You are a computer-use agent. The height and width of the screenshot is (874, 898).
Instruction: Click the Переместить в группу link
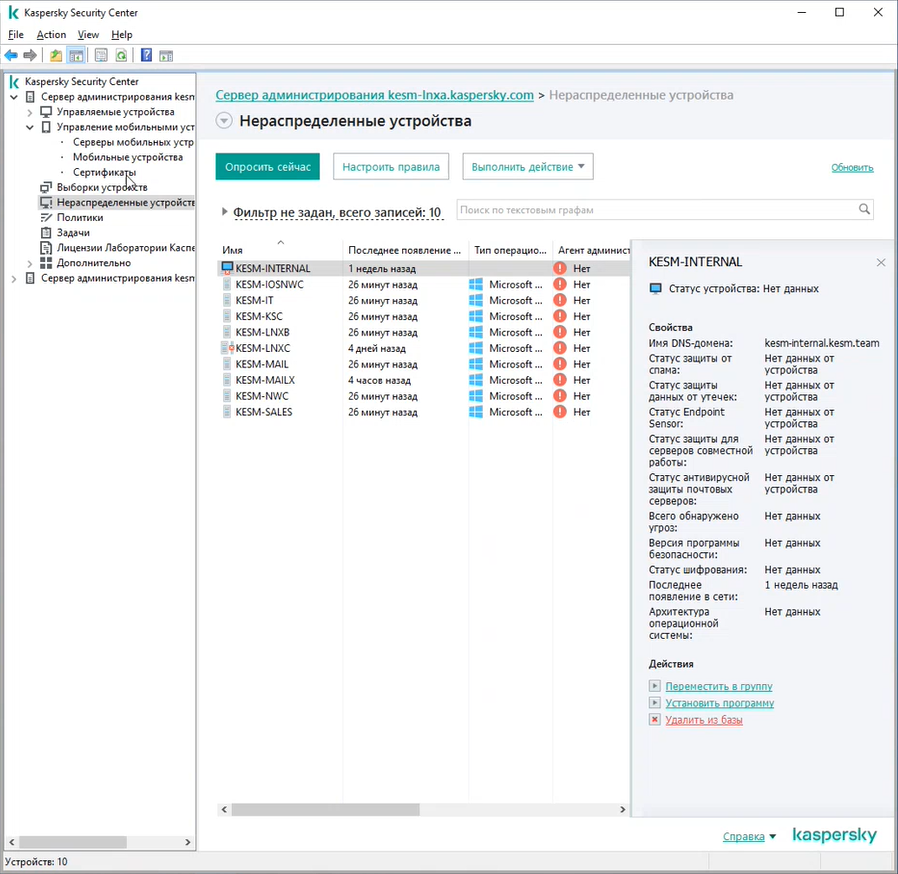pos(718,687)
